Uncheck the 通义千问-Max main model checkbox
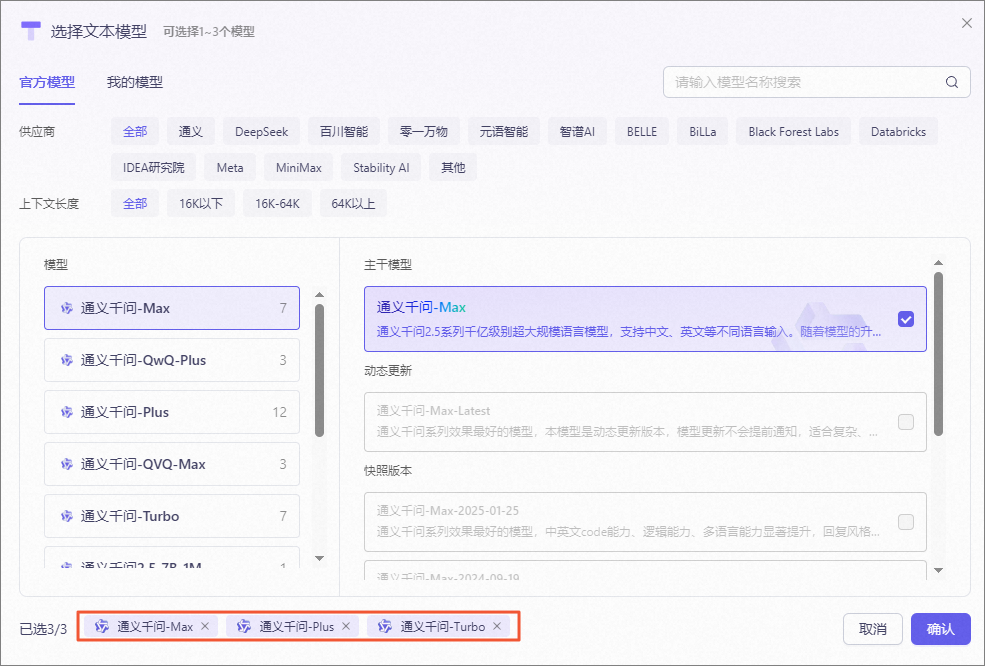The image size is (985, 666). (x=906, y=319)
